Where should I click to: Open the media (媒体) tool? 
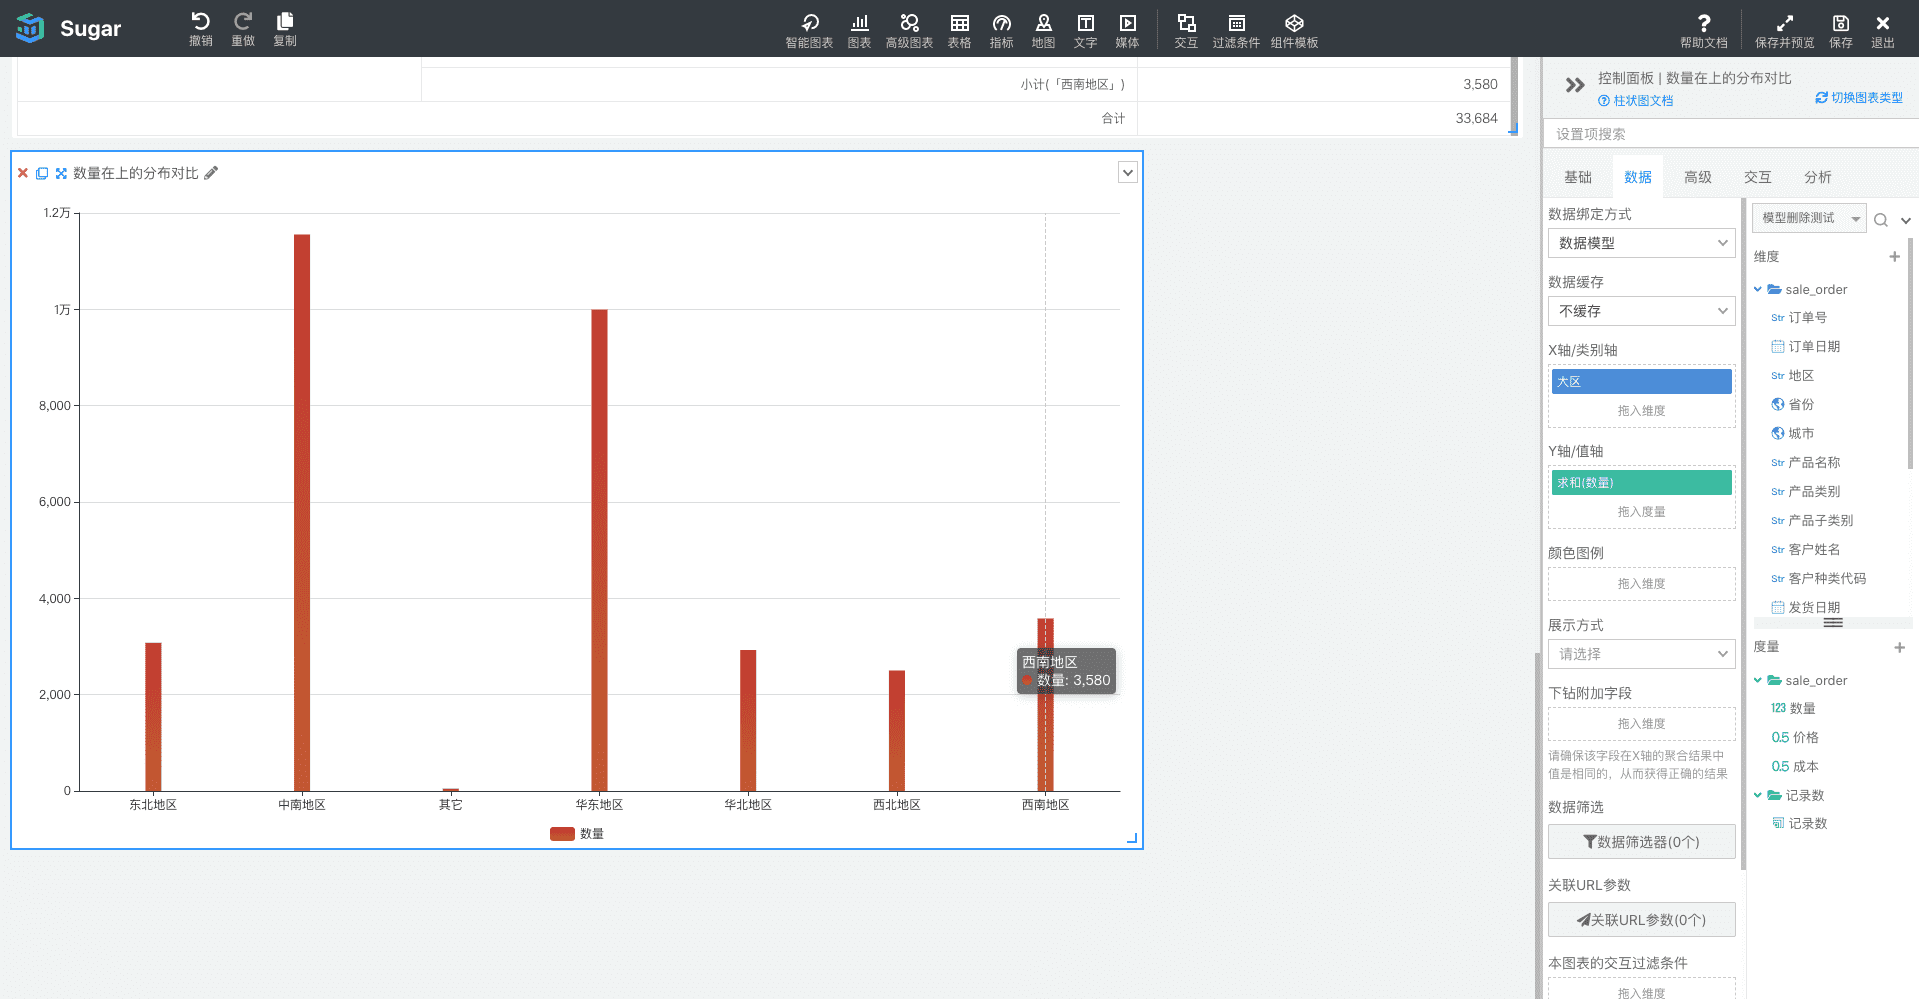point(1127,30)
